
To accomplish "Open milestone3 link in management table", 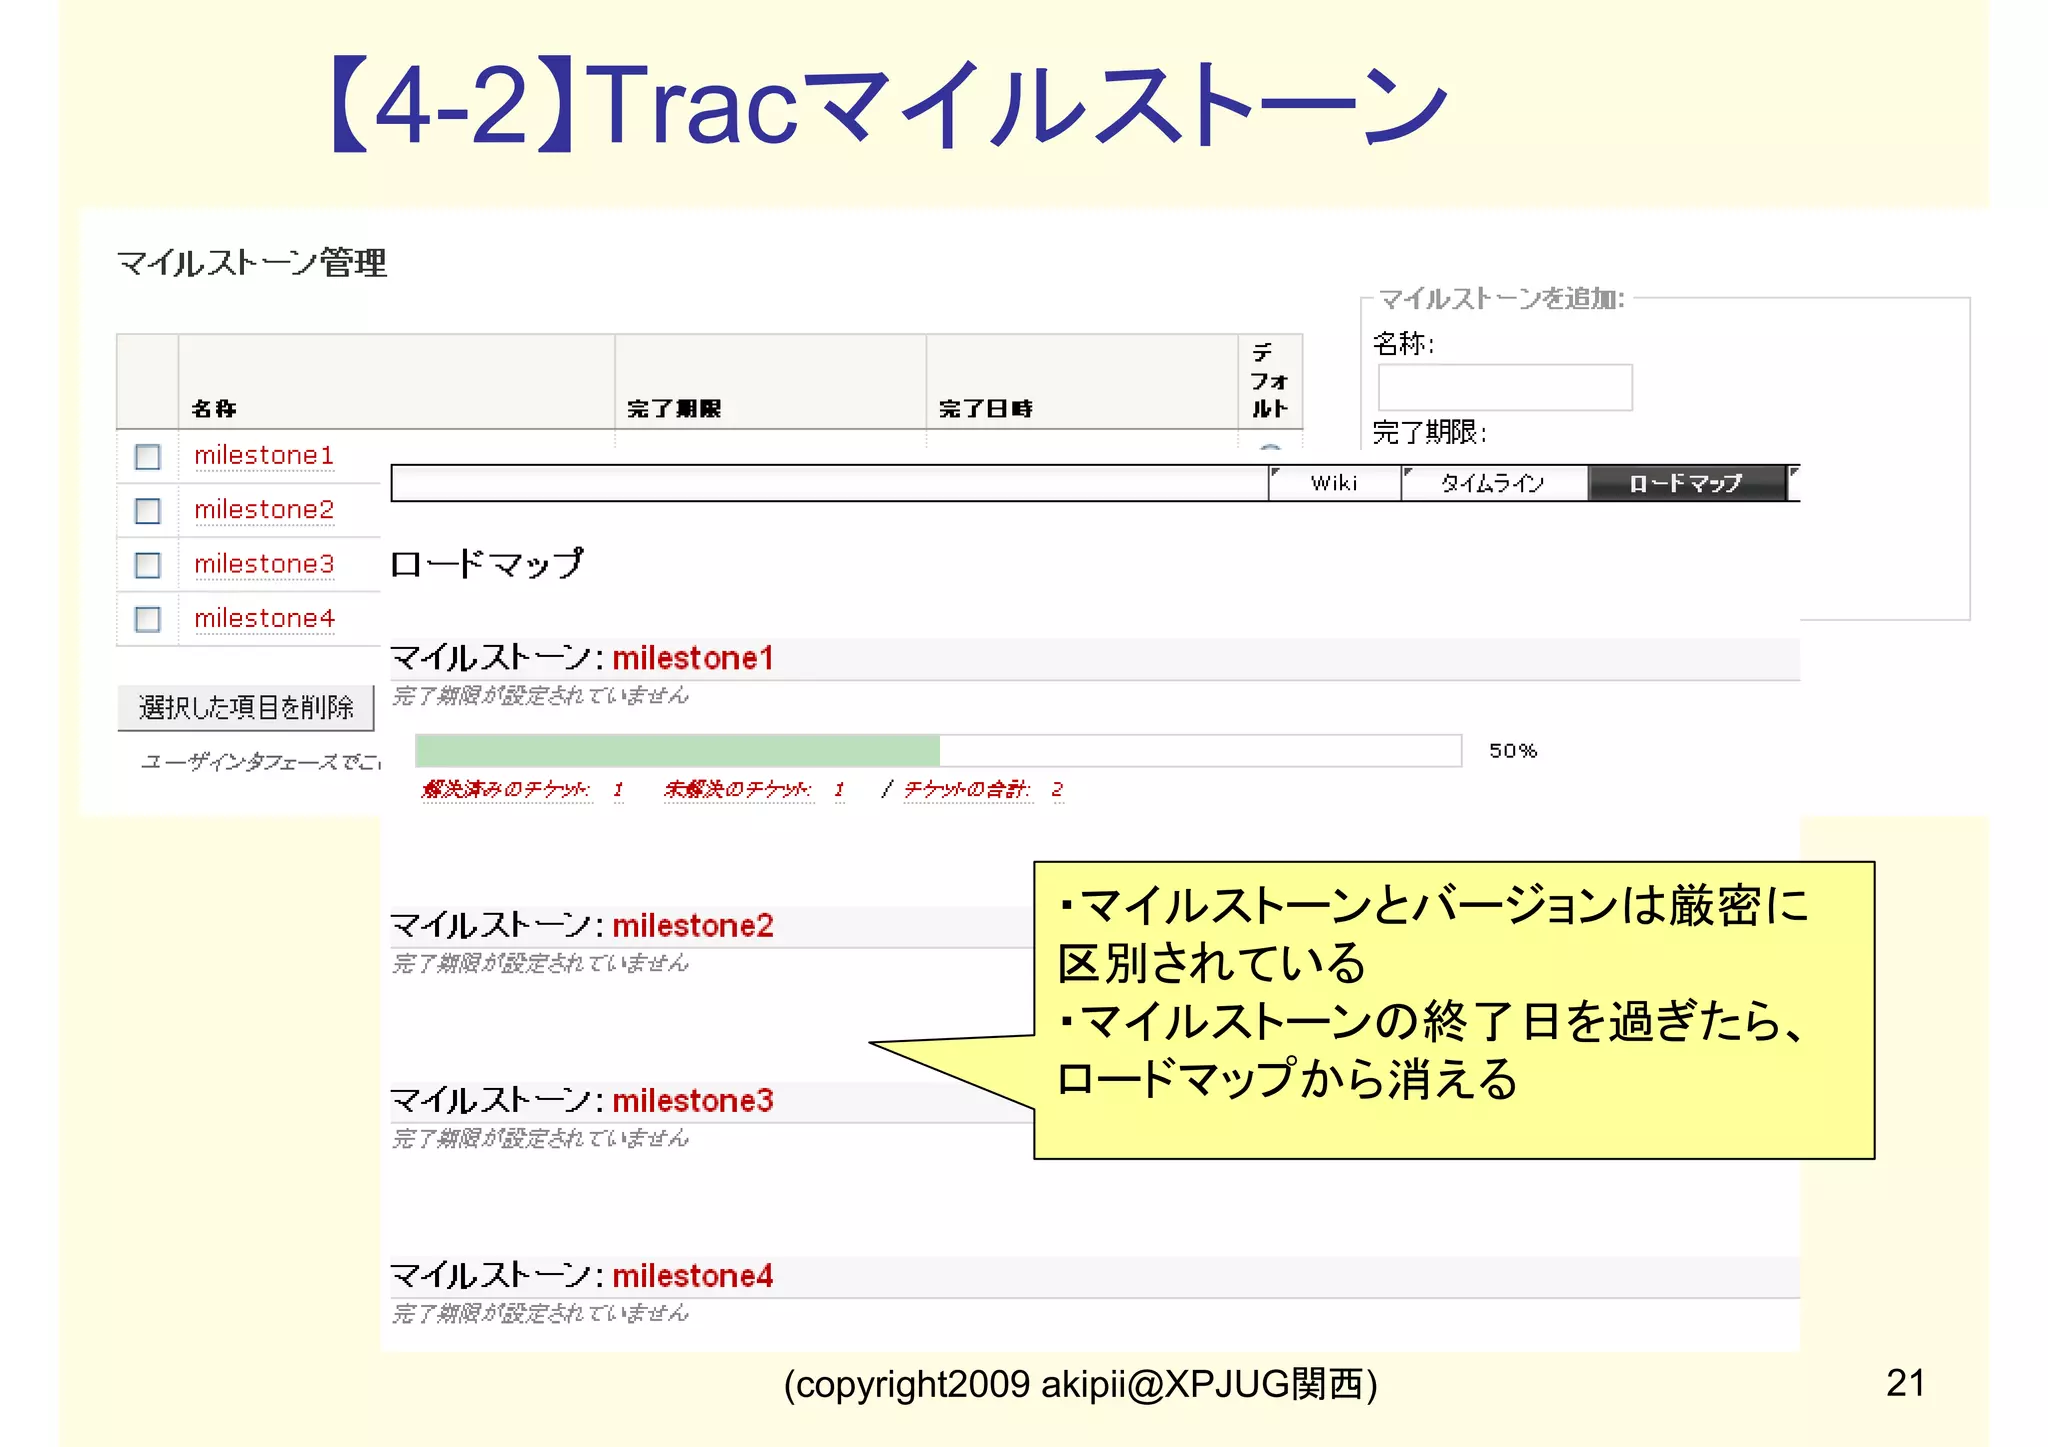I will tap(264, 564).
